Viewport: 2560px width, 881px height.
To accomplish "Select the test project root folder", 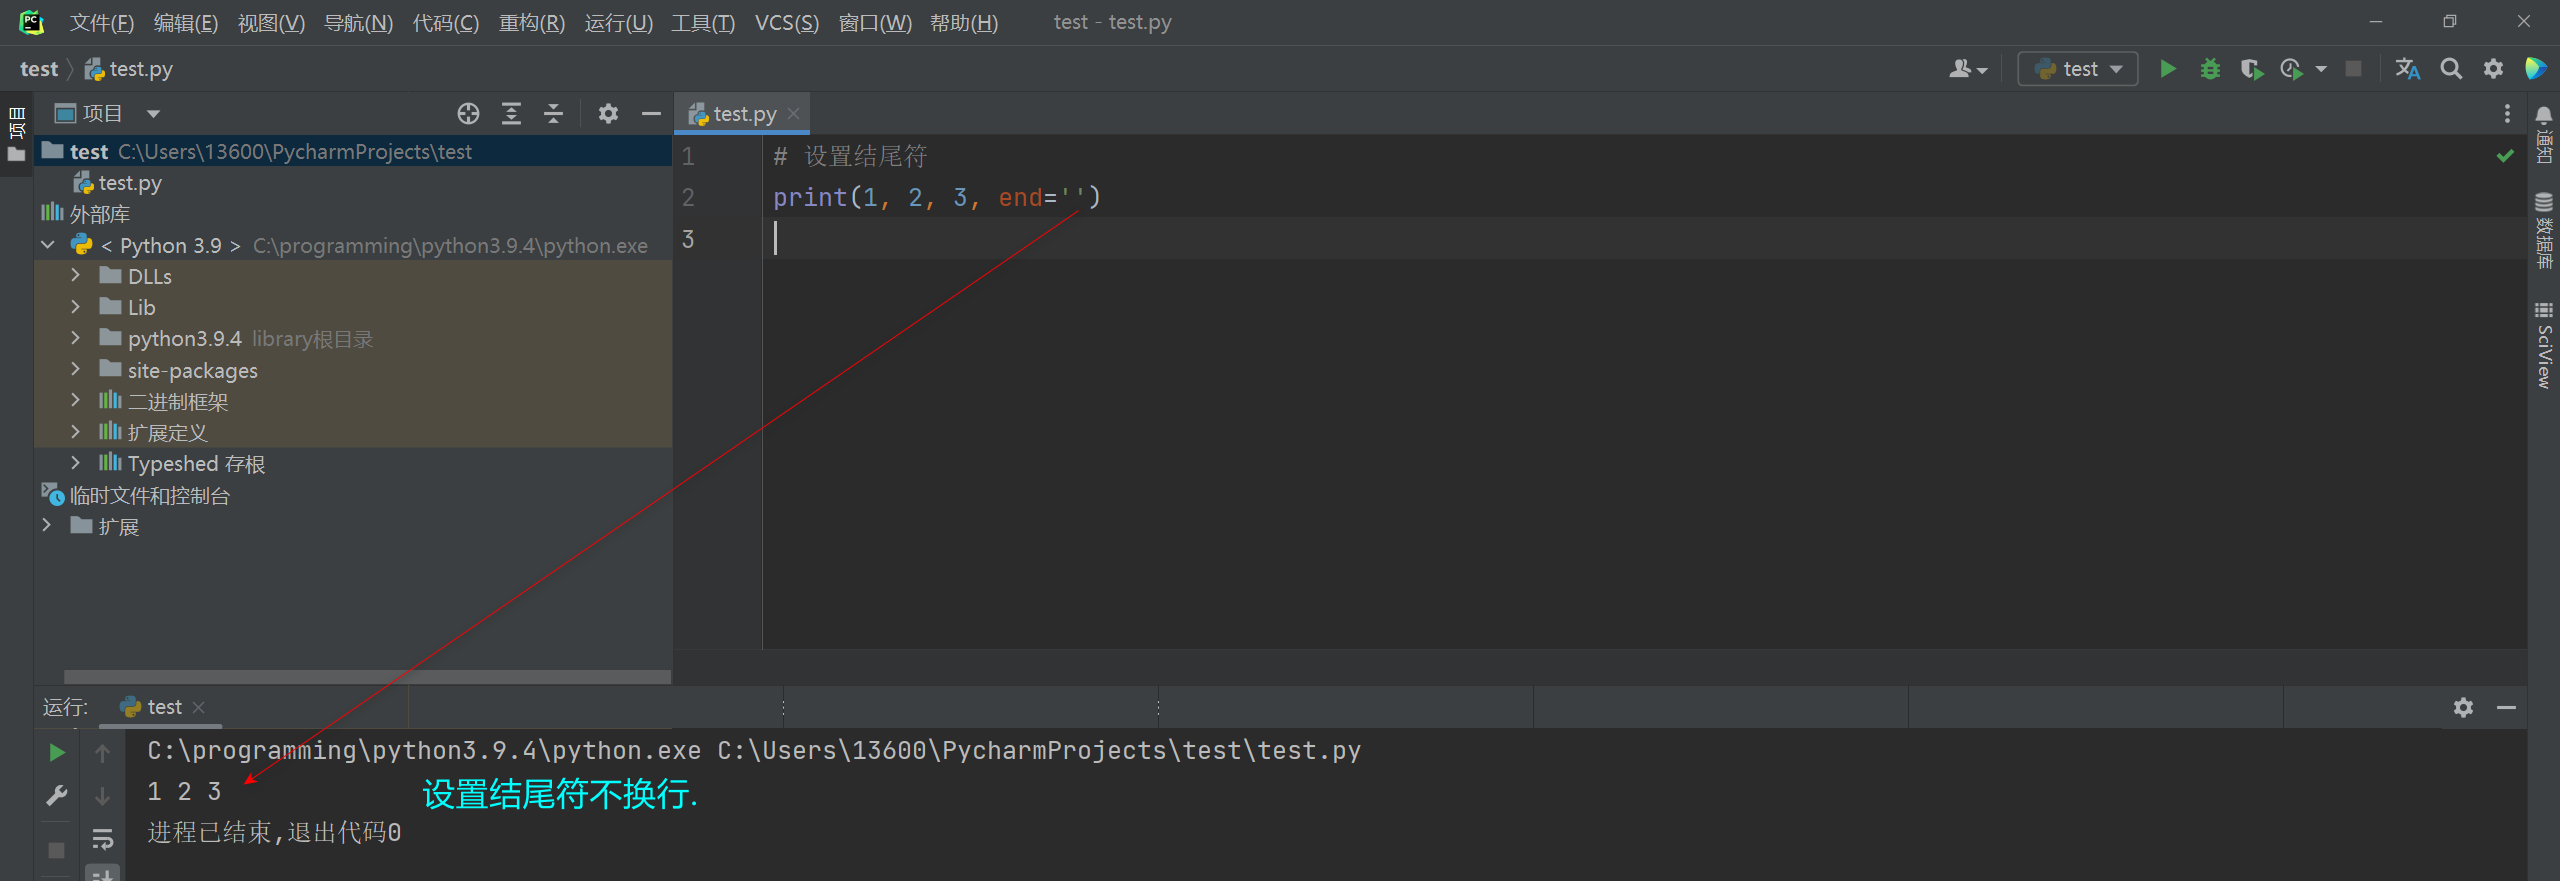I will coord(353,152).
